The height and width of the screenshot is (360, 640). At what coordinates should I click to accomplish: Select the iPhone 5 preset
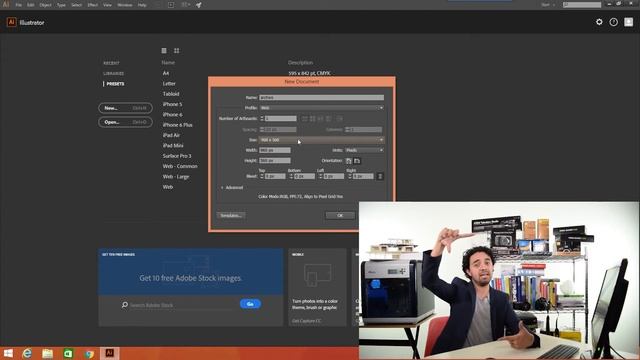172,104
